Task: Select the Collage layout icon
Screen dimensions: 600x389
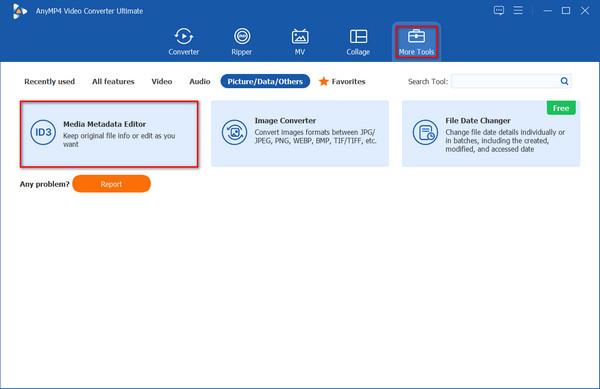Action: coord(358,37)
